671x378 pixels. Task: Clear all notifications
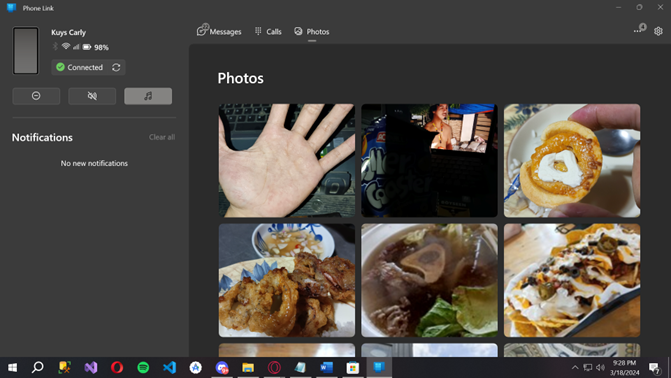(x=162, y=137)
